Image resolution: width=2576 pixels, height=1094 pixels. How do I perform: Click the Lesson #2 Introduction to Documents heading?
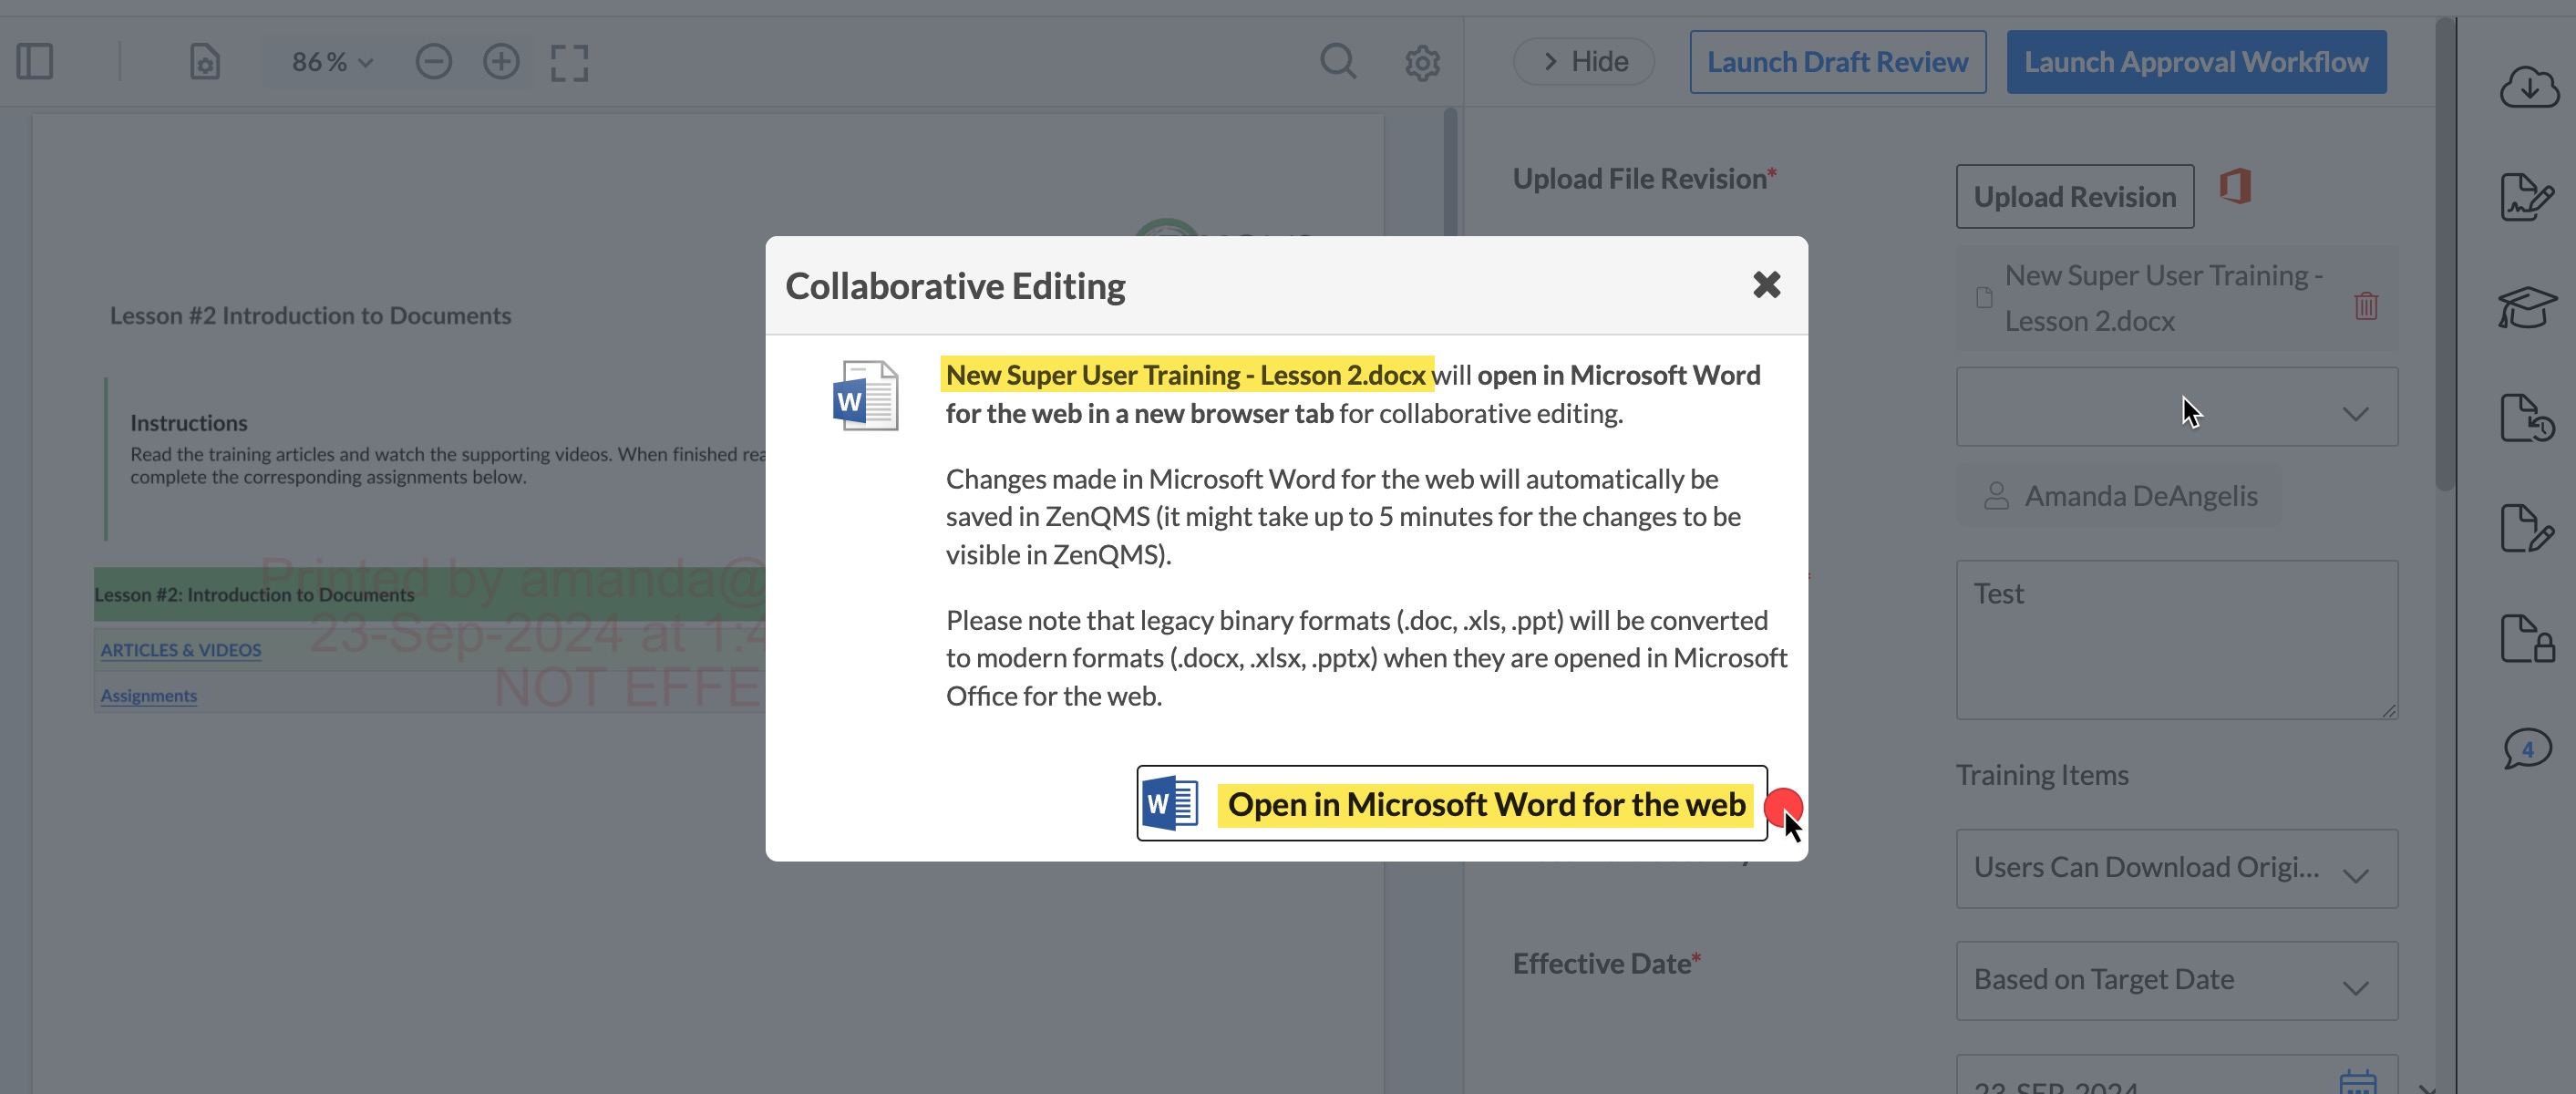point(310,316)
